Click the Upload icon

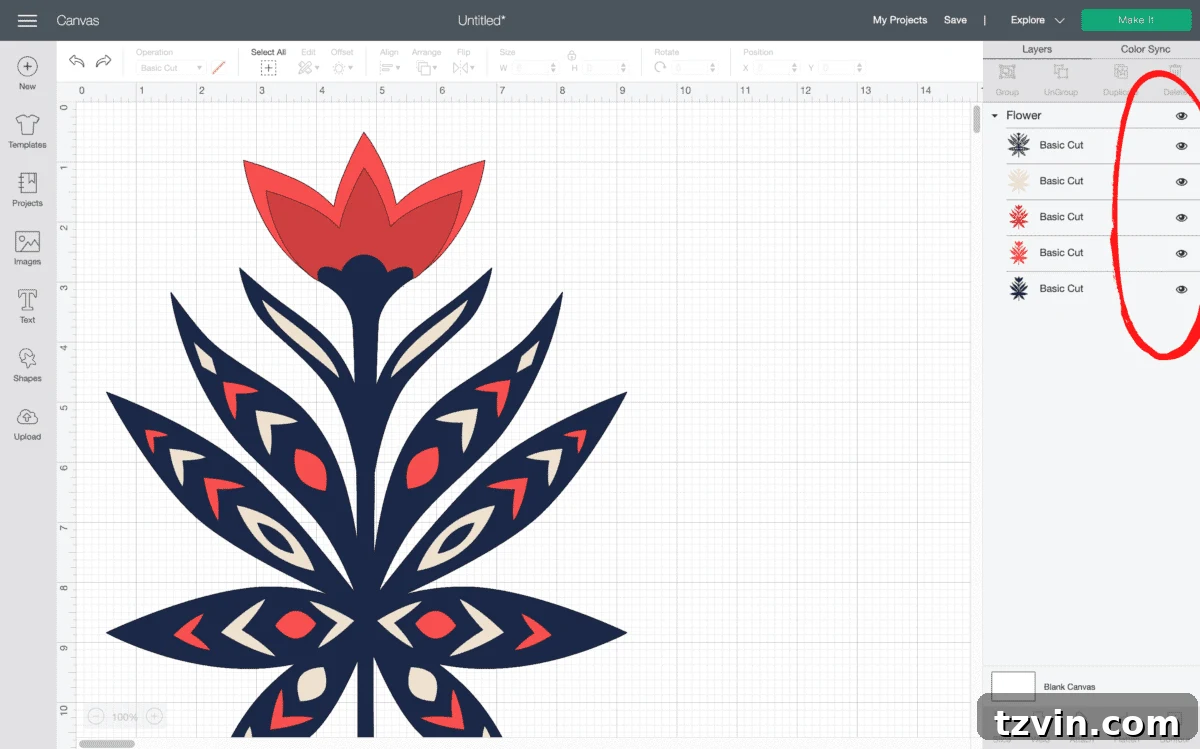pyautogui.click(x=27, y=416)
